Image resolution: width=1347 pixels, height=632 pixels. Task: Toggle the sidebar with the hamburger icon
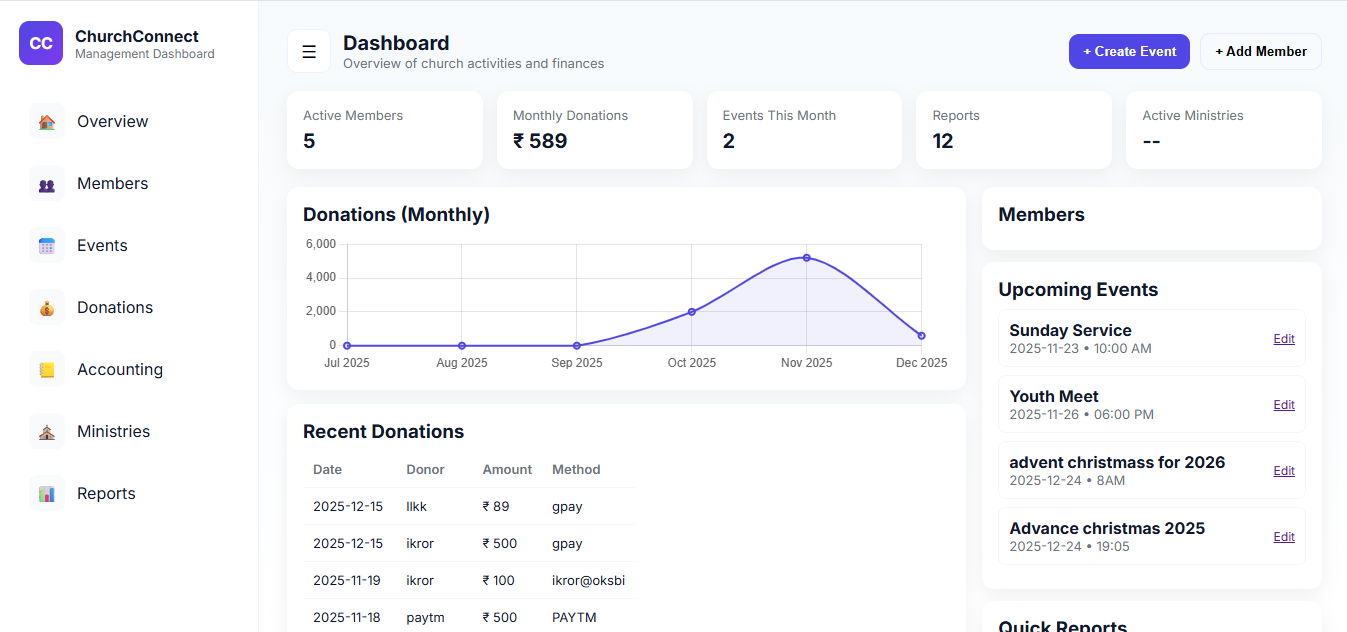tap(308, 50)
